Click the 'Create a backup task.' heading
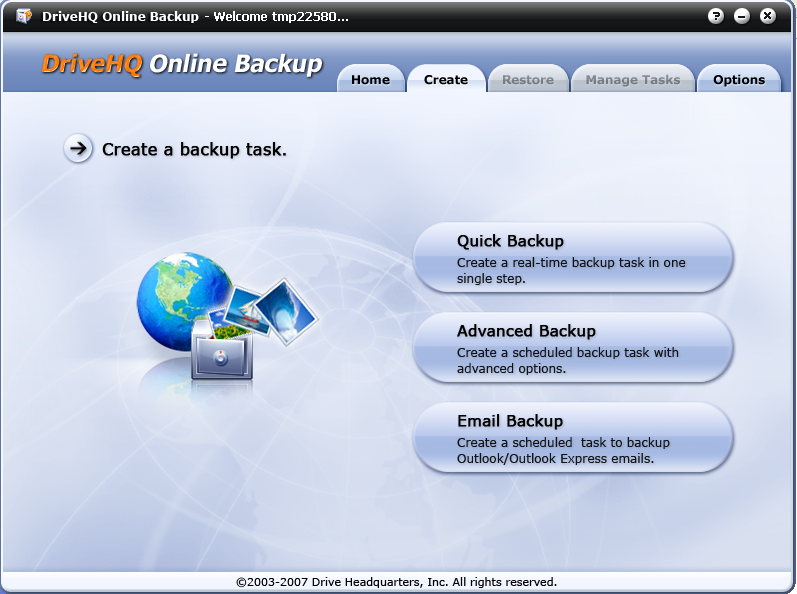This screenshot has height=594, width=797. [194, 149]
